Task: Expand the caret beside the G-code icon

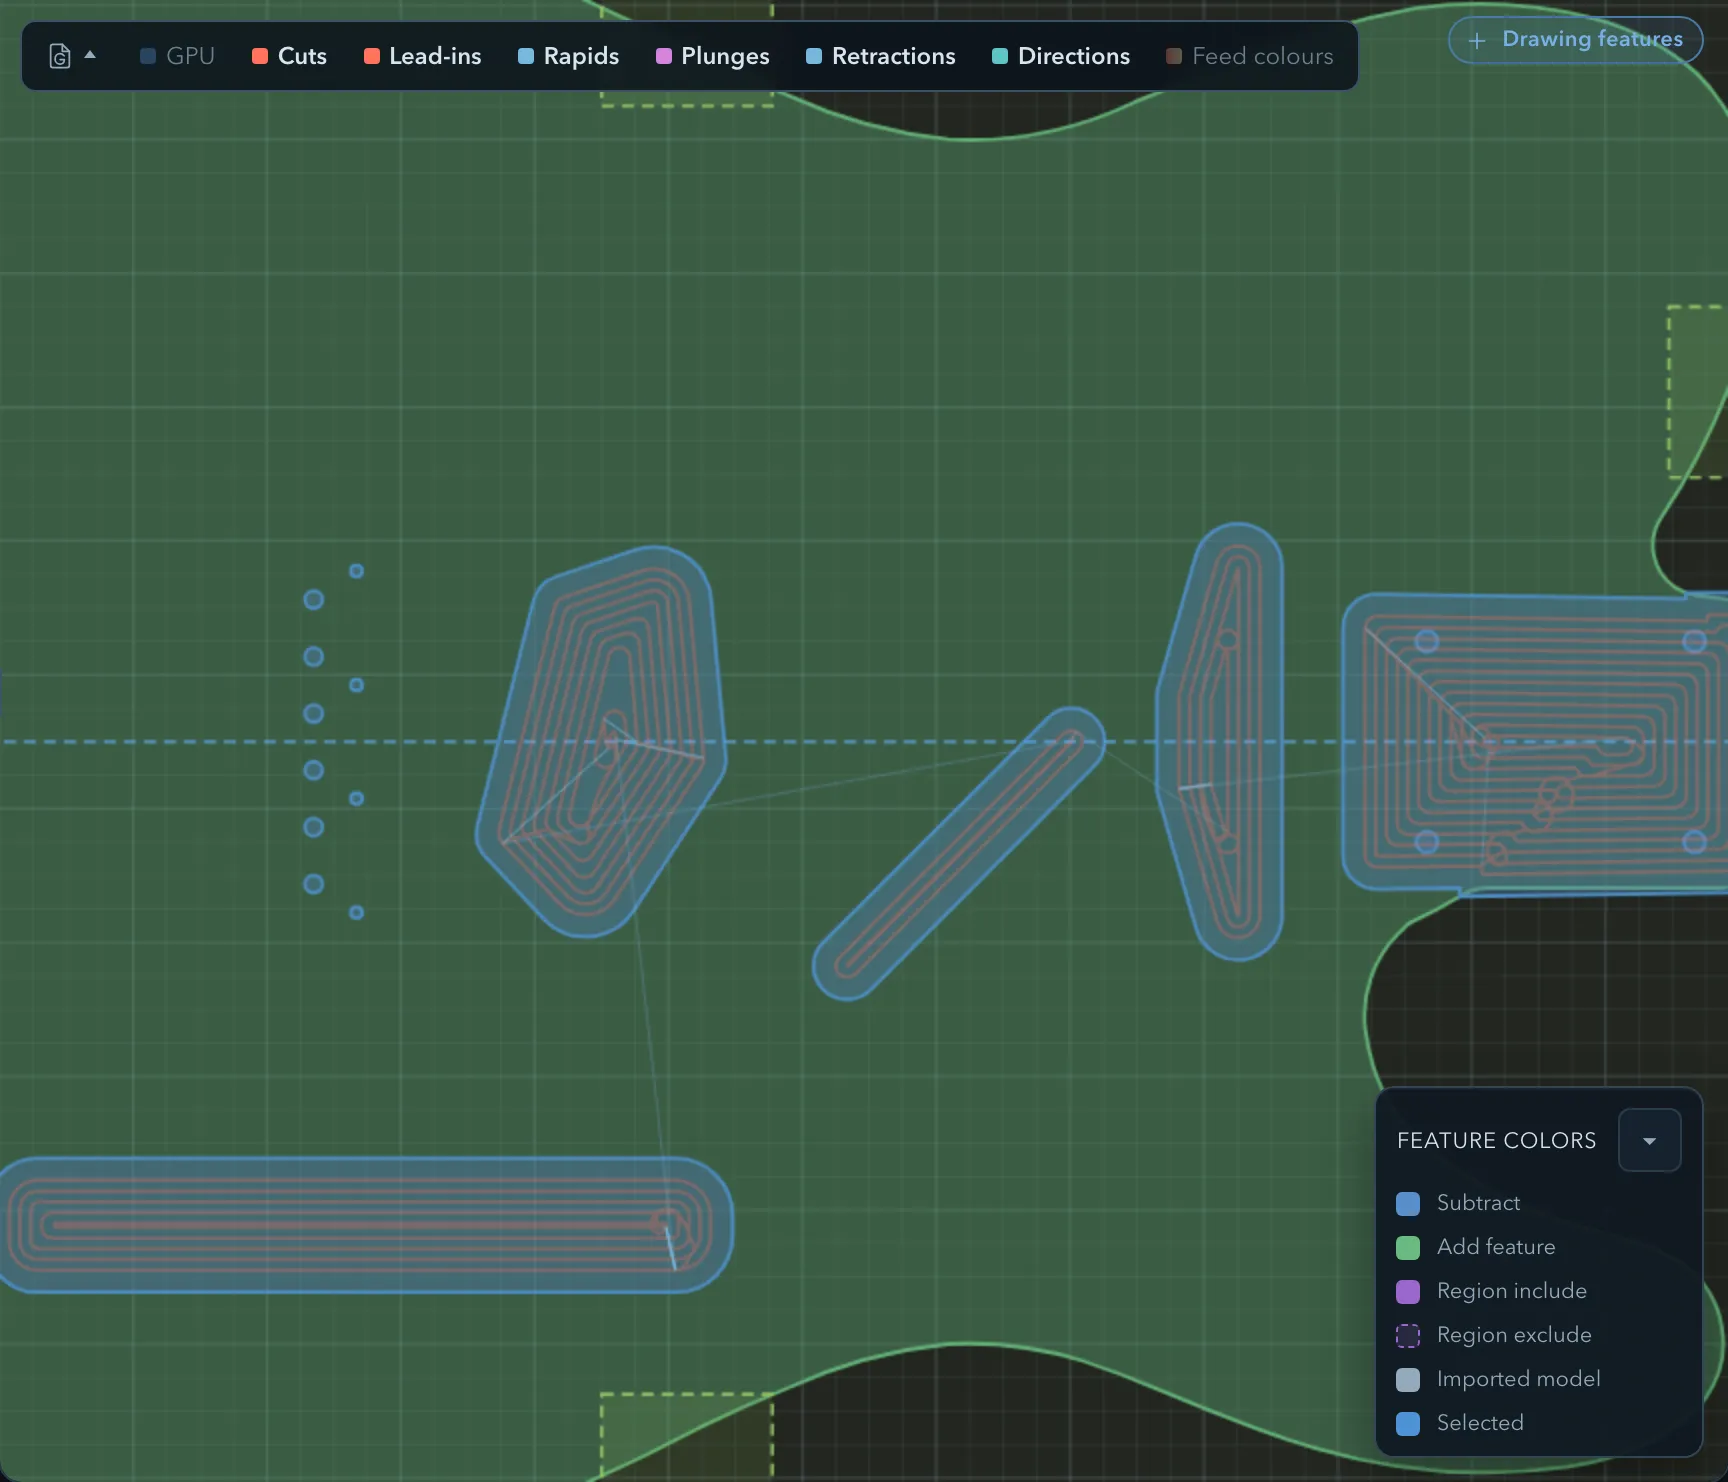Action: [x=90, y=55]
